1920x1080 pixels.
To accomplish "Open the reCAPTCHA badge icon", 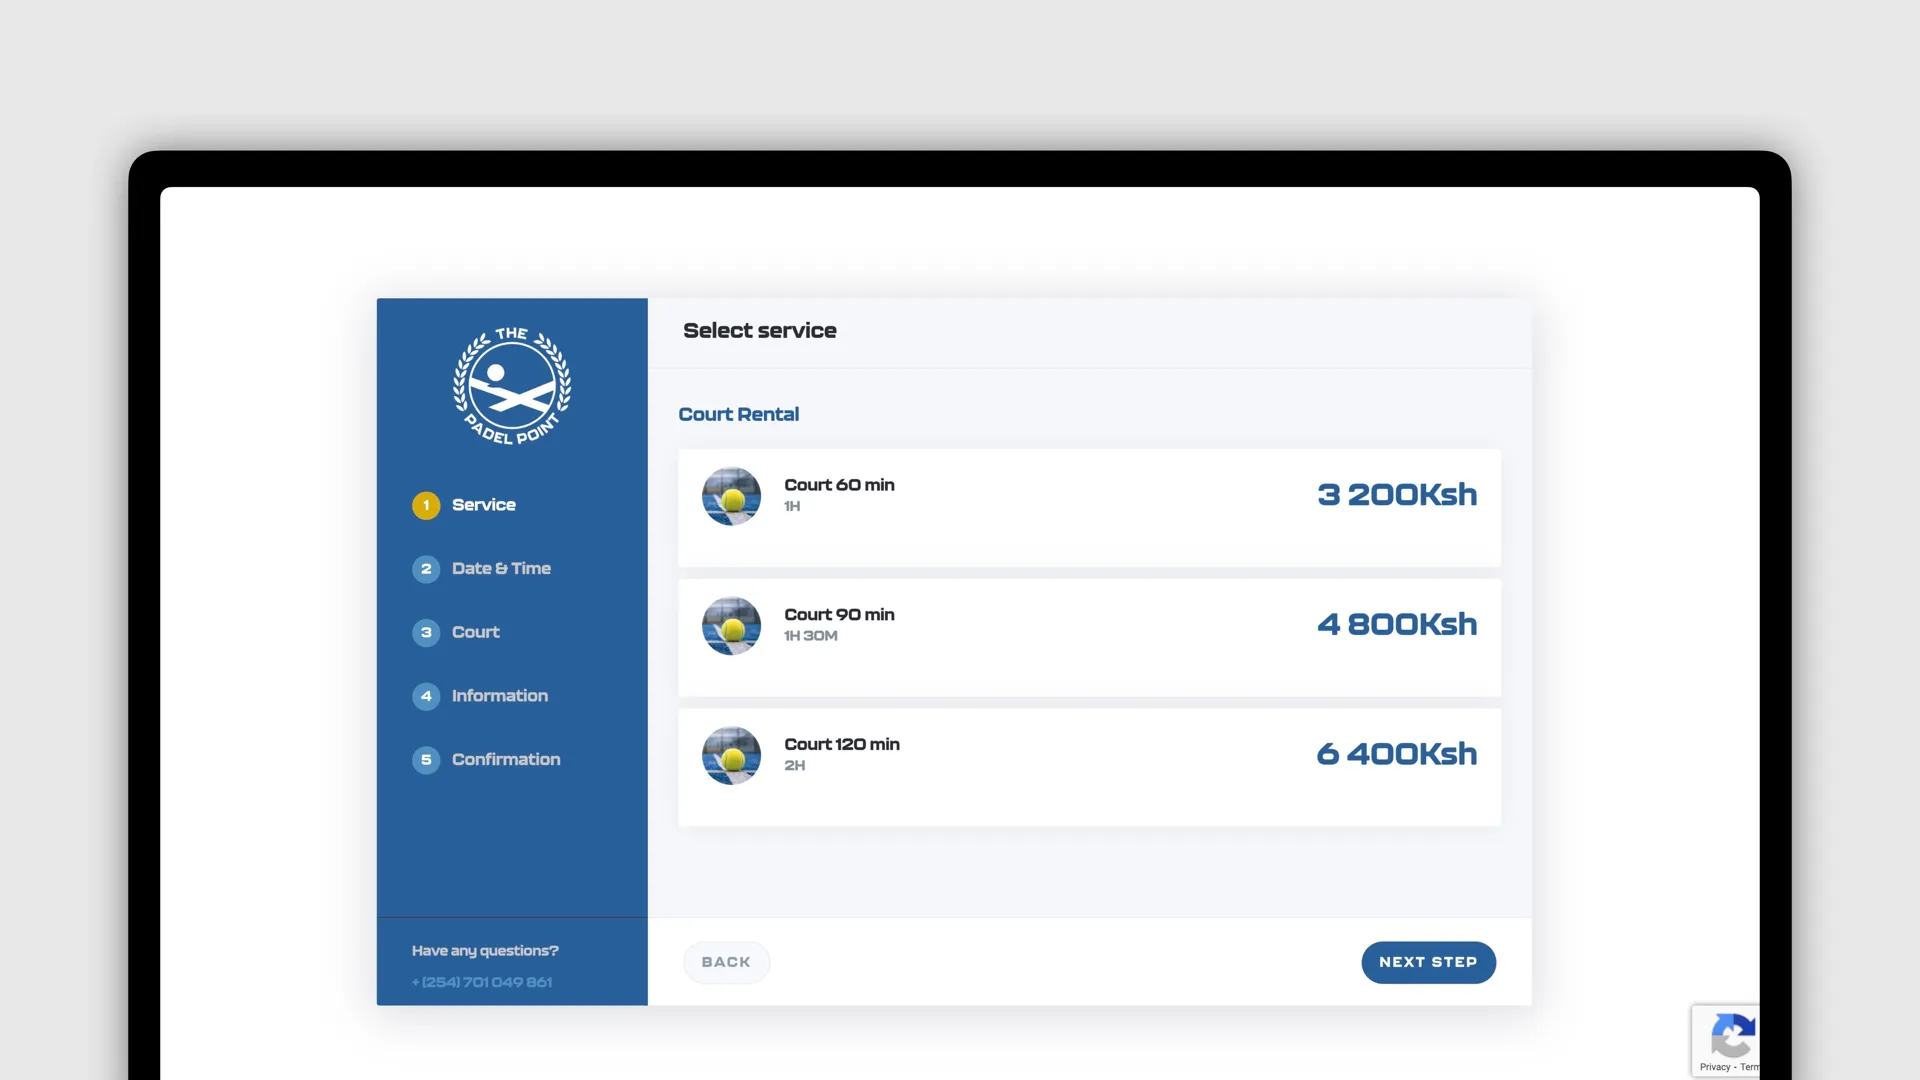I will [x=1733, y=1035].
